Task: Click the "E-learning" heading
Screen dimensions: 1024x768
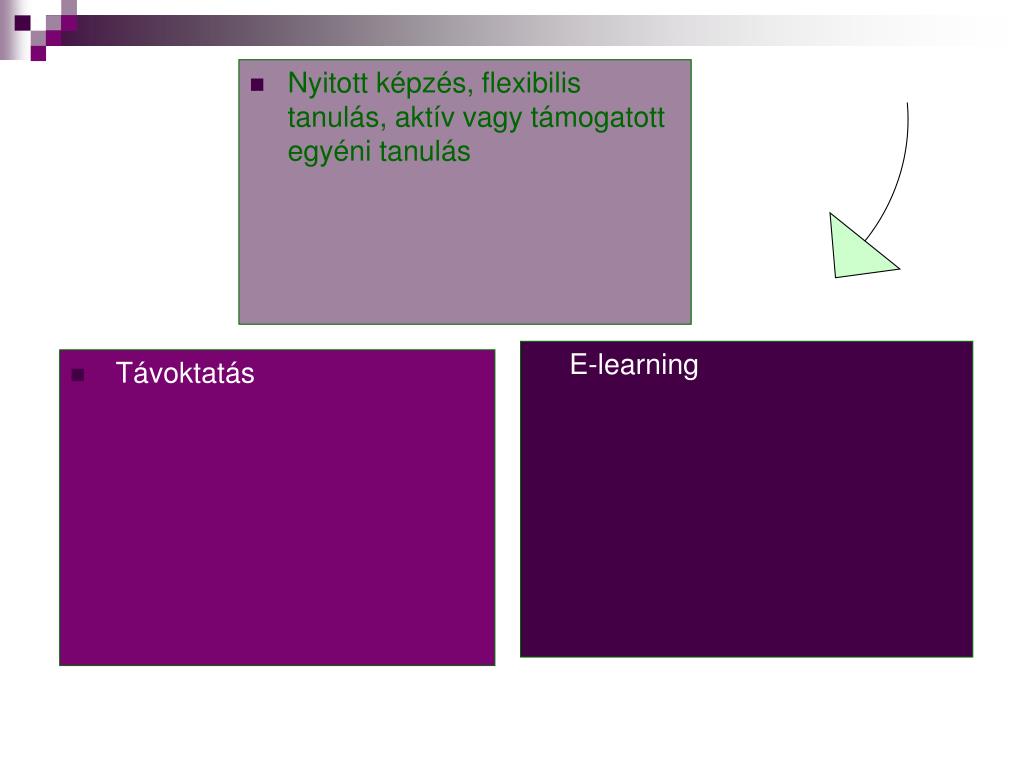Action: point(633,365)
